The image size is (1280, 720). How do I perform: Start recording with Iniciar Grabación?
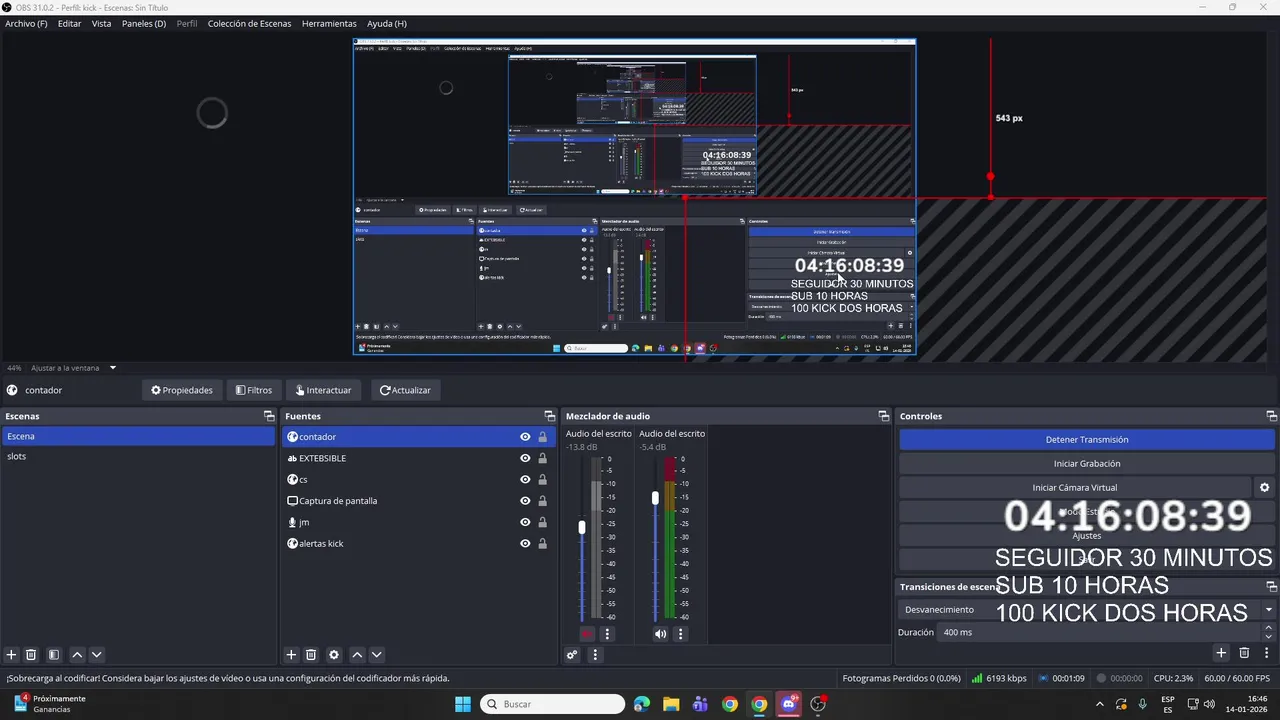click(1087, 464)
